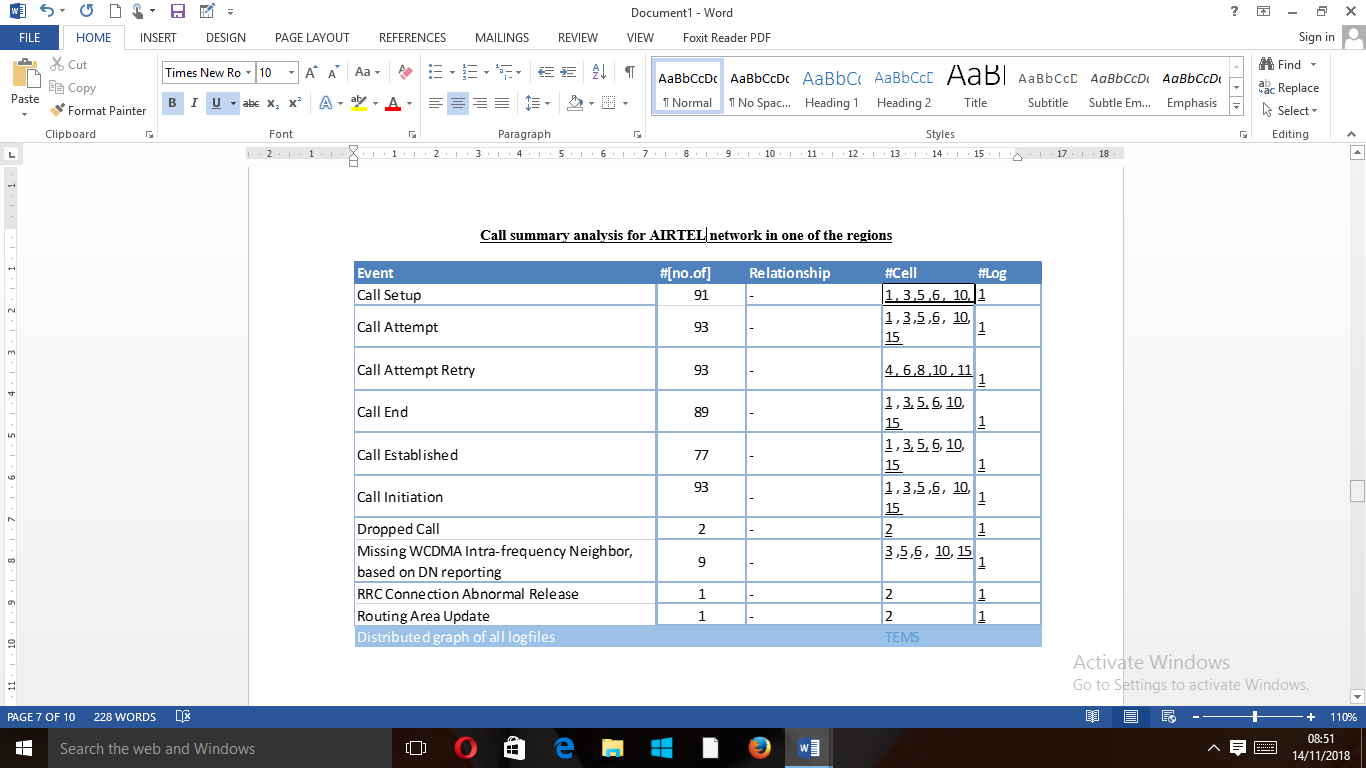Pick text highlight color
The width and height of the screenshot is (1366, 768).
point(359,103)
